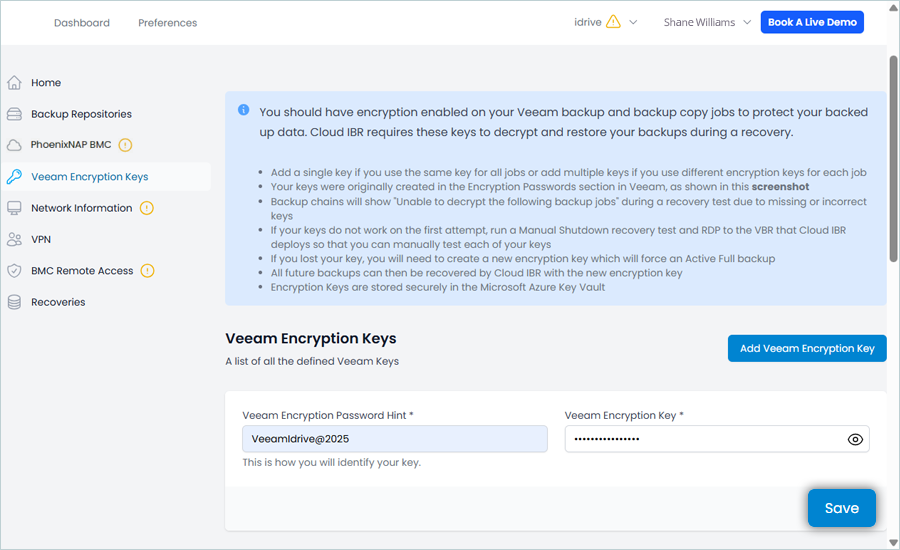This screenshot has width=900, height=550.
Task: Click warning badge next to PhoenixNAP BMC
Action: 125,145
